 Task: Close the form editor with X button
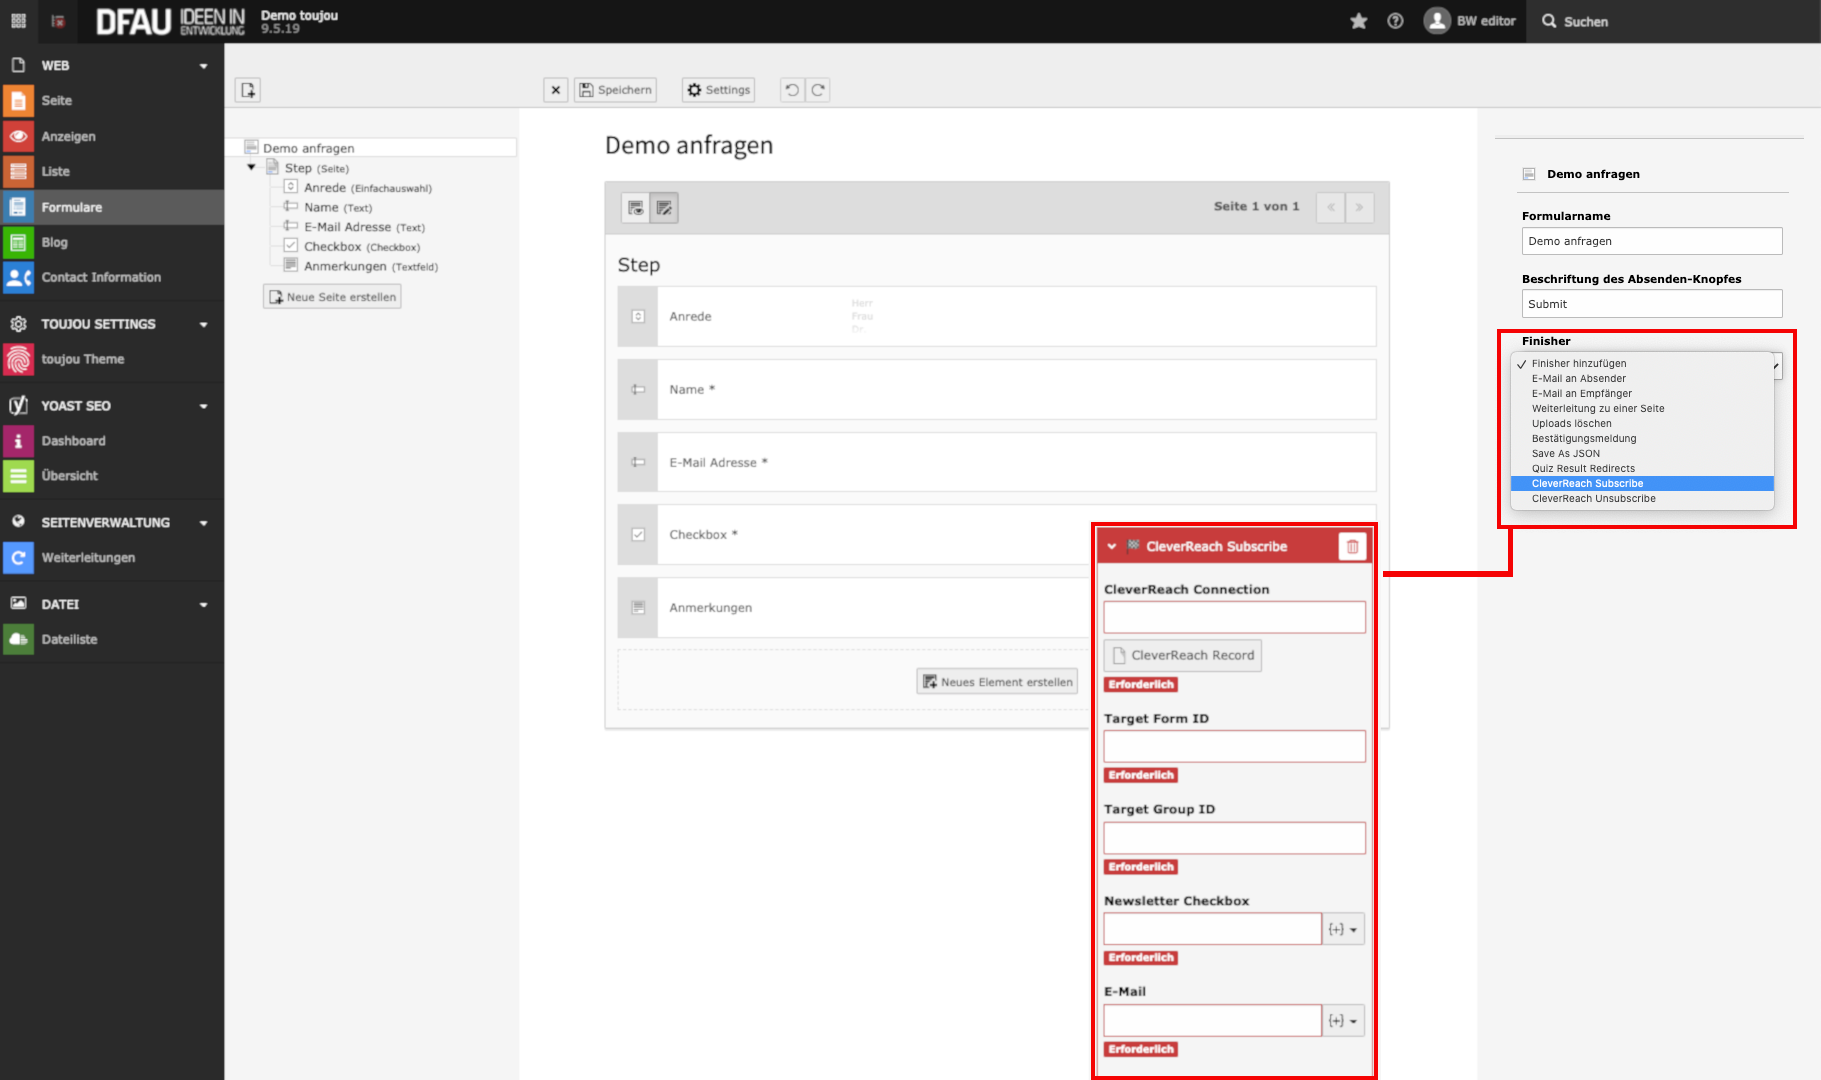[x=556, y=90]
